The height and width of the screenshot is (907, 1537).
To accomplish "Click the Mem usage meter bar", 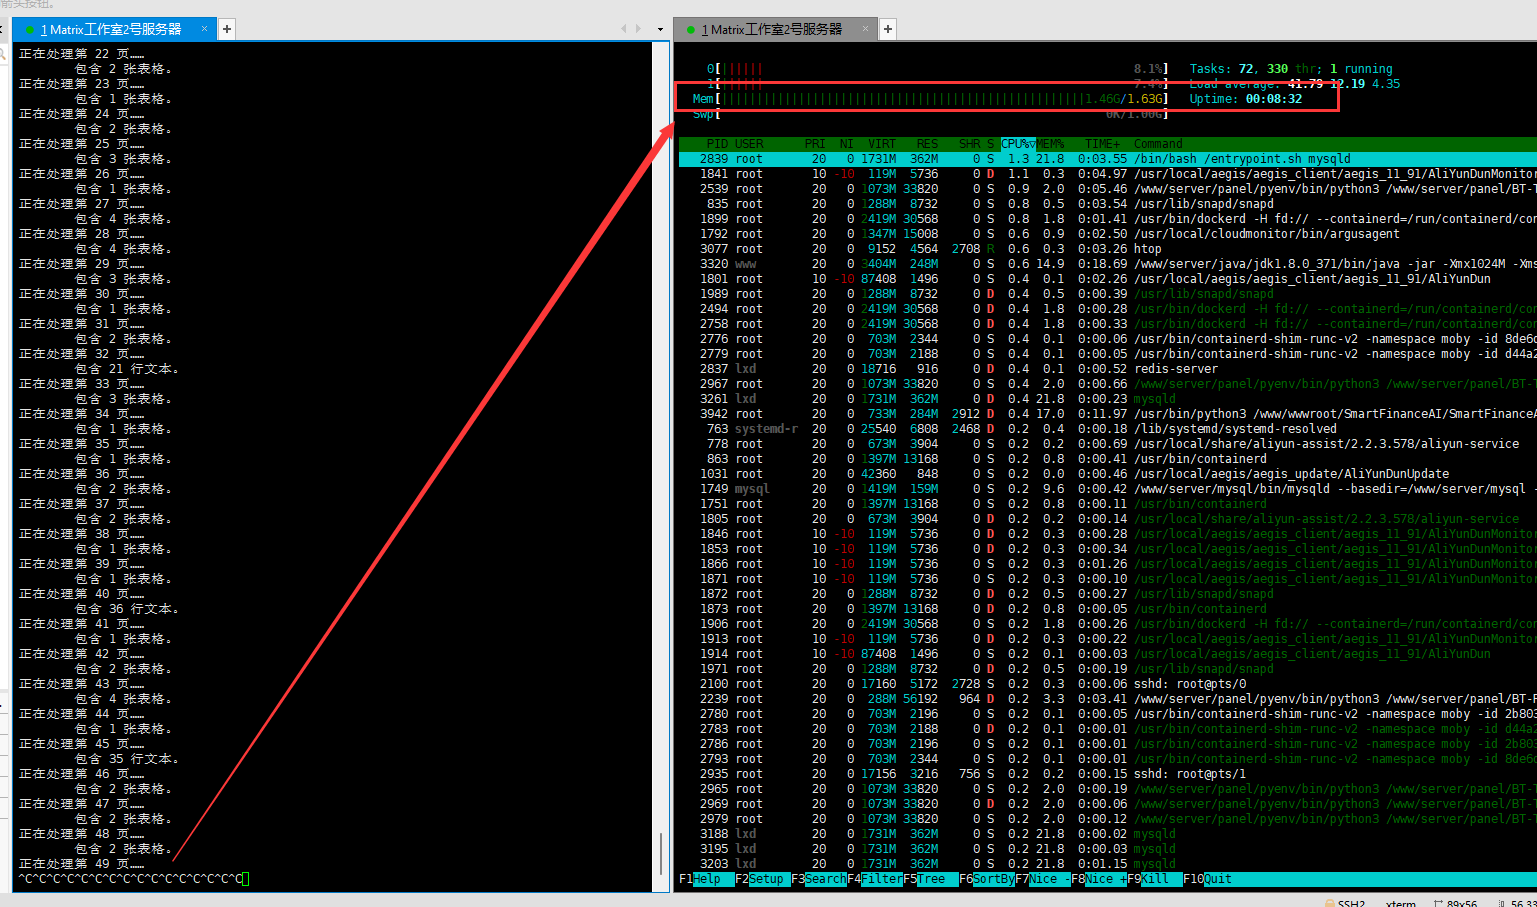I will pos(929,99).
